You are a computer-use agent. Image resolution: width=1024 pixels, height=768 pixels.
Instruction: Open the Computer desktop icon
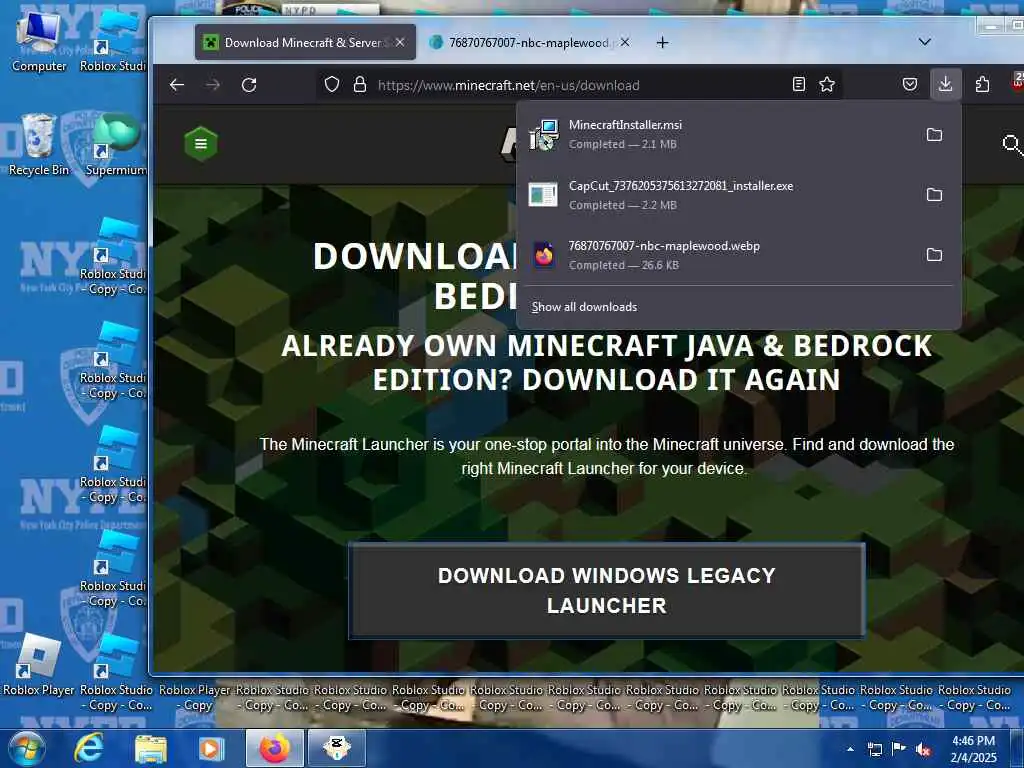tap(39, 43)
